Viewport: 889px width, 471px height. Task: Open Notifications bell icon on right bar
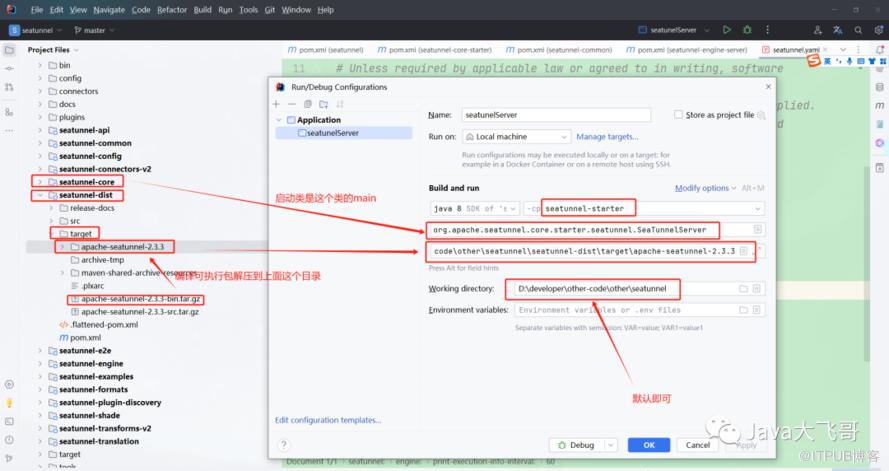[x=879, y=50]
